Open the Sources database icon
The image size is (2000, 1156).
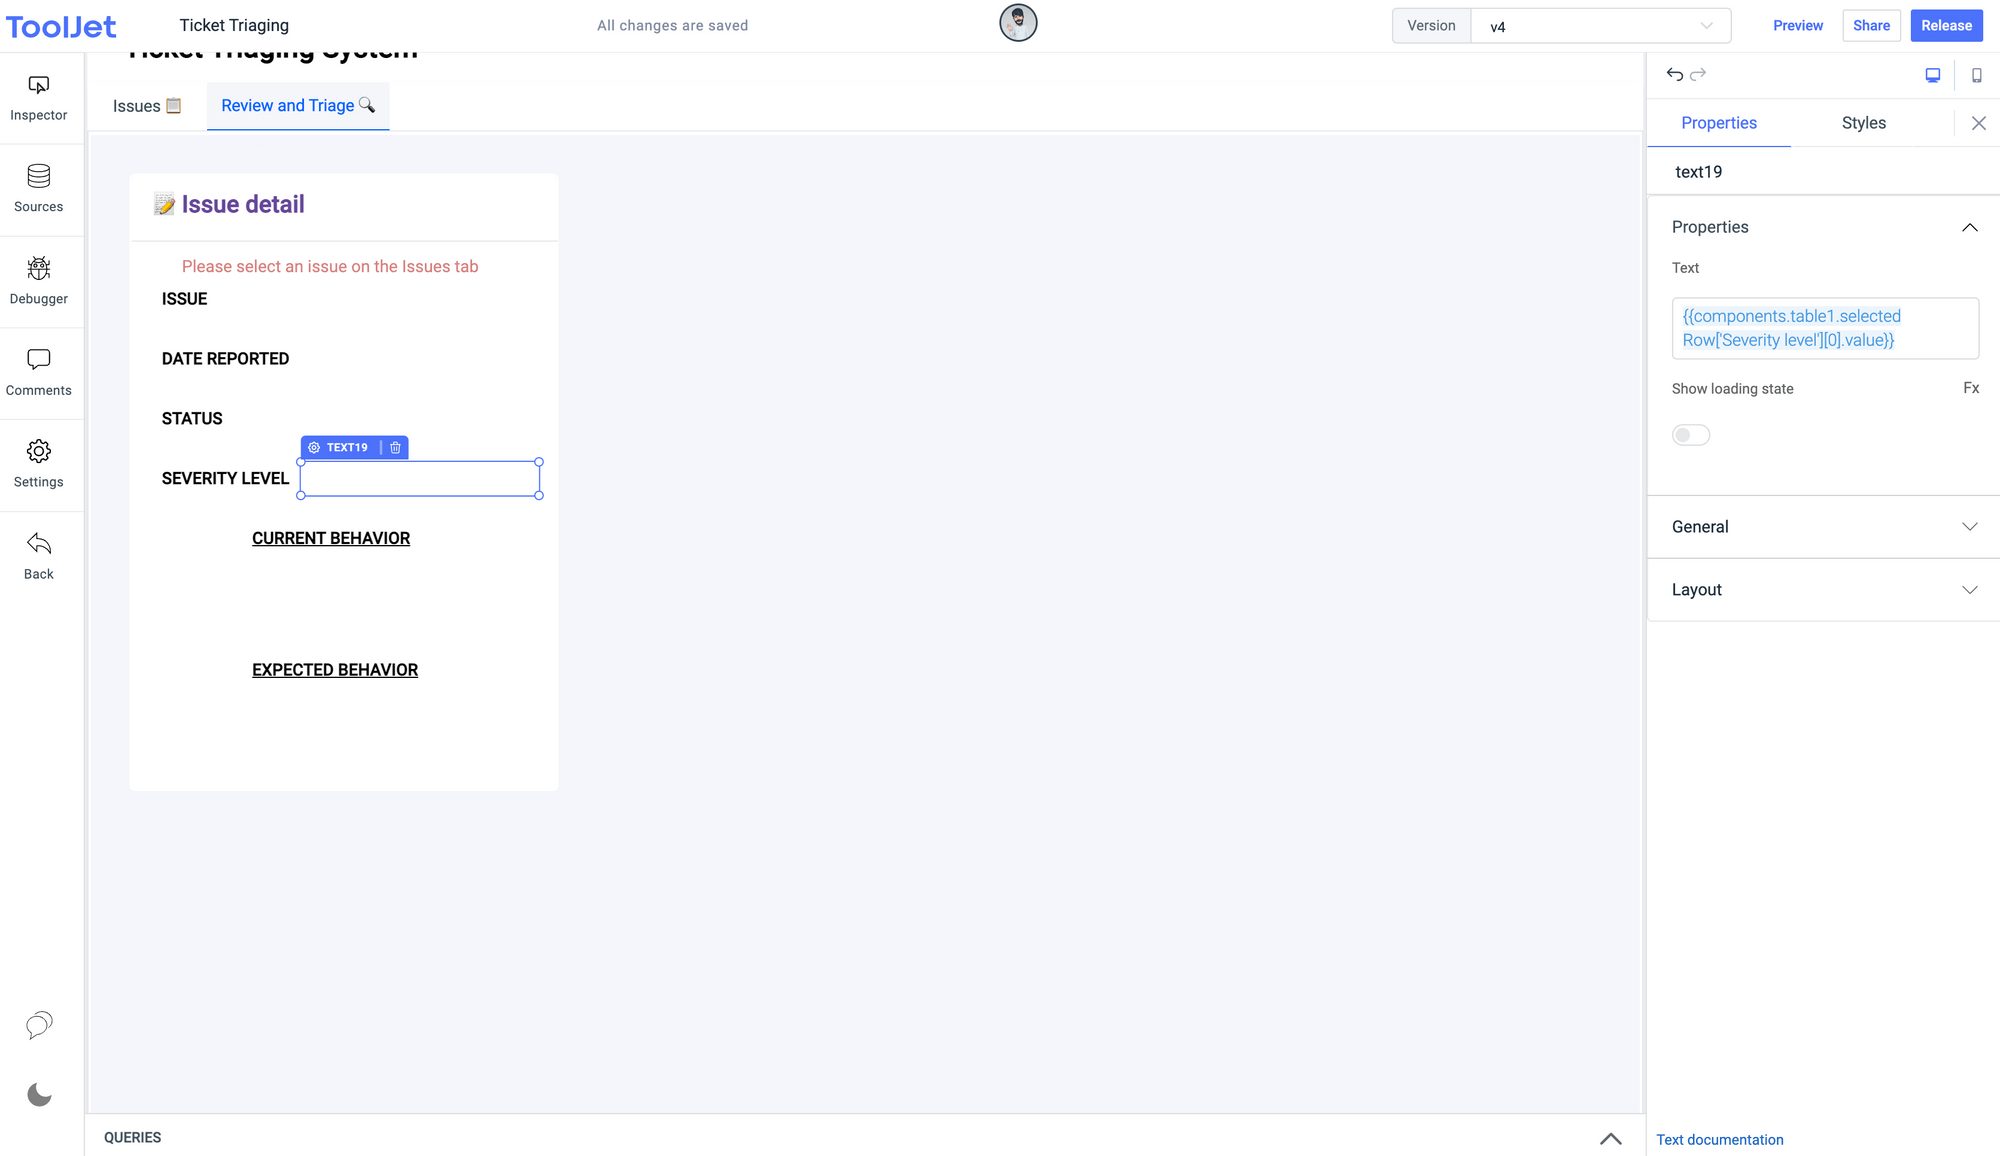(x=39, y=177)
